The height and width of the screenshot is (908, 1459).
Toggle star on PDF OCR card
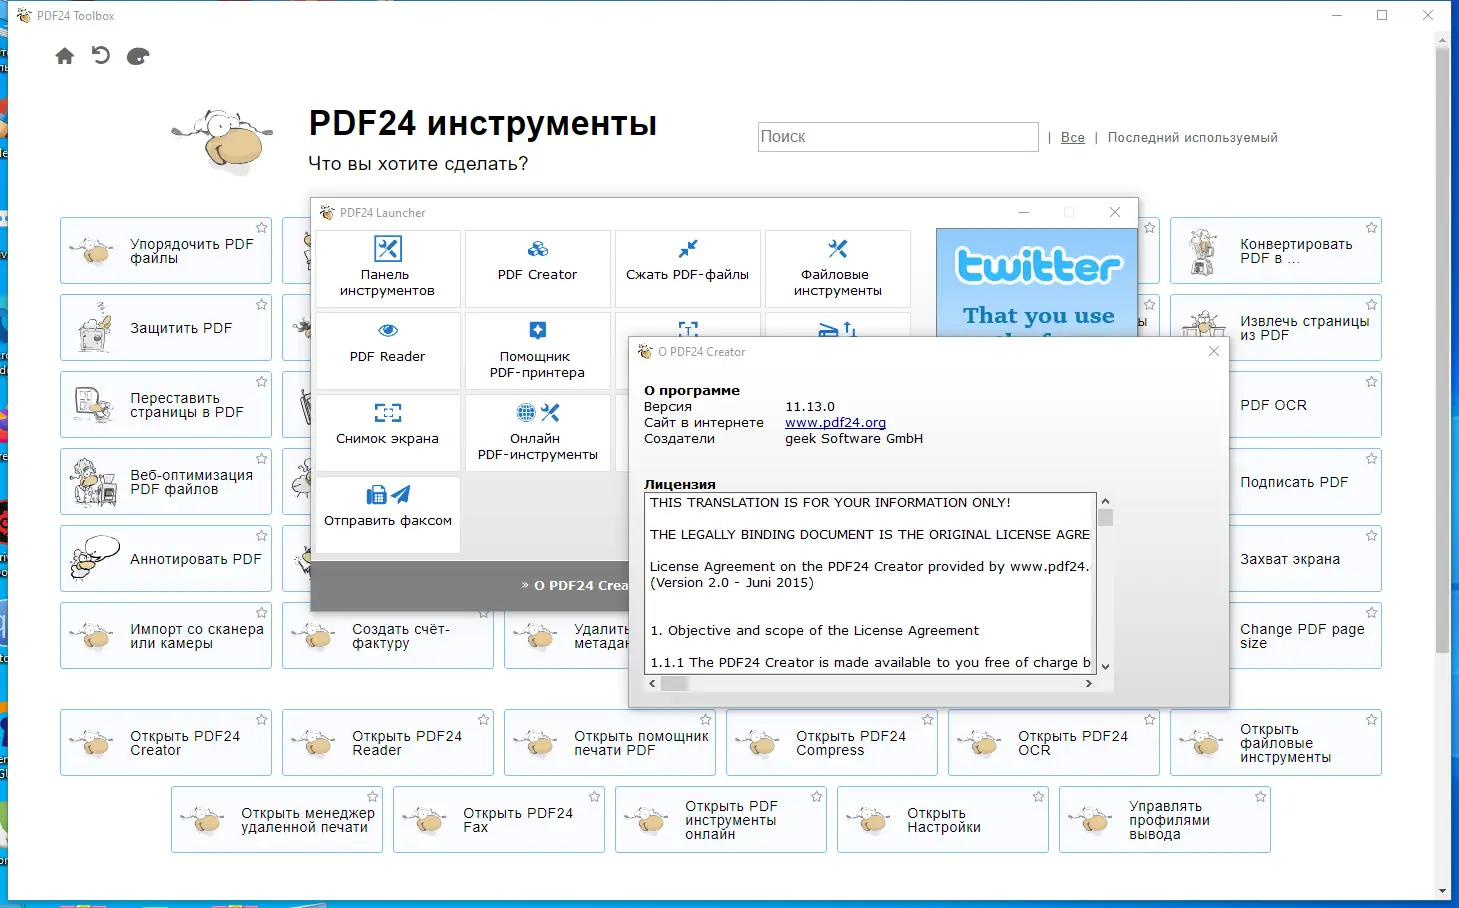point(1372,382)
